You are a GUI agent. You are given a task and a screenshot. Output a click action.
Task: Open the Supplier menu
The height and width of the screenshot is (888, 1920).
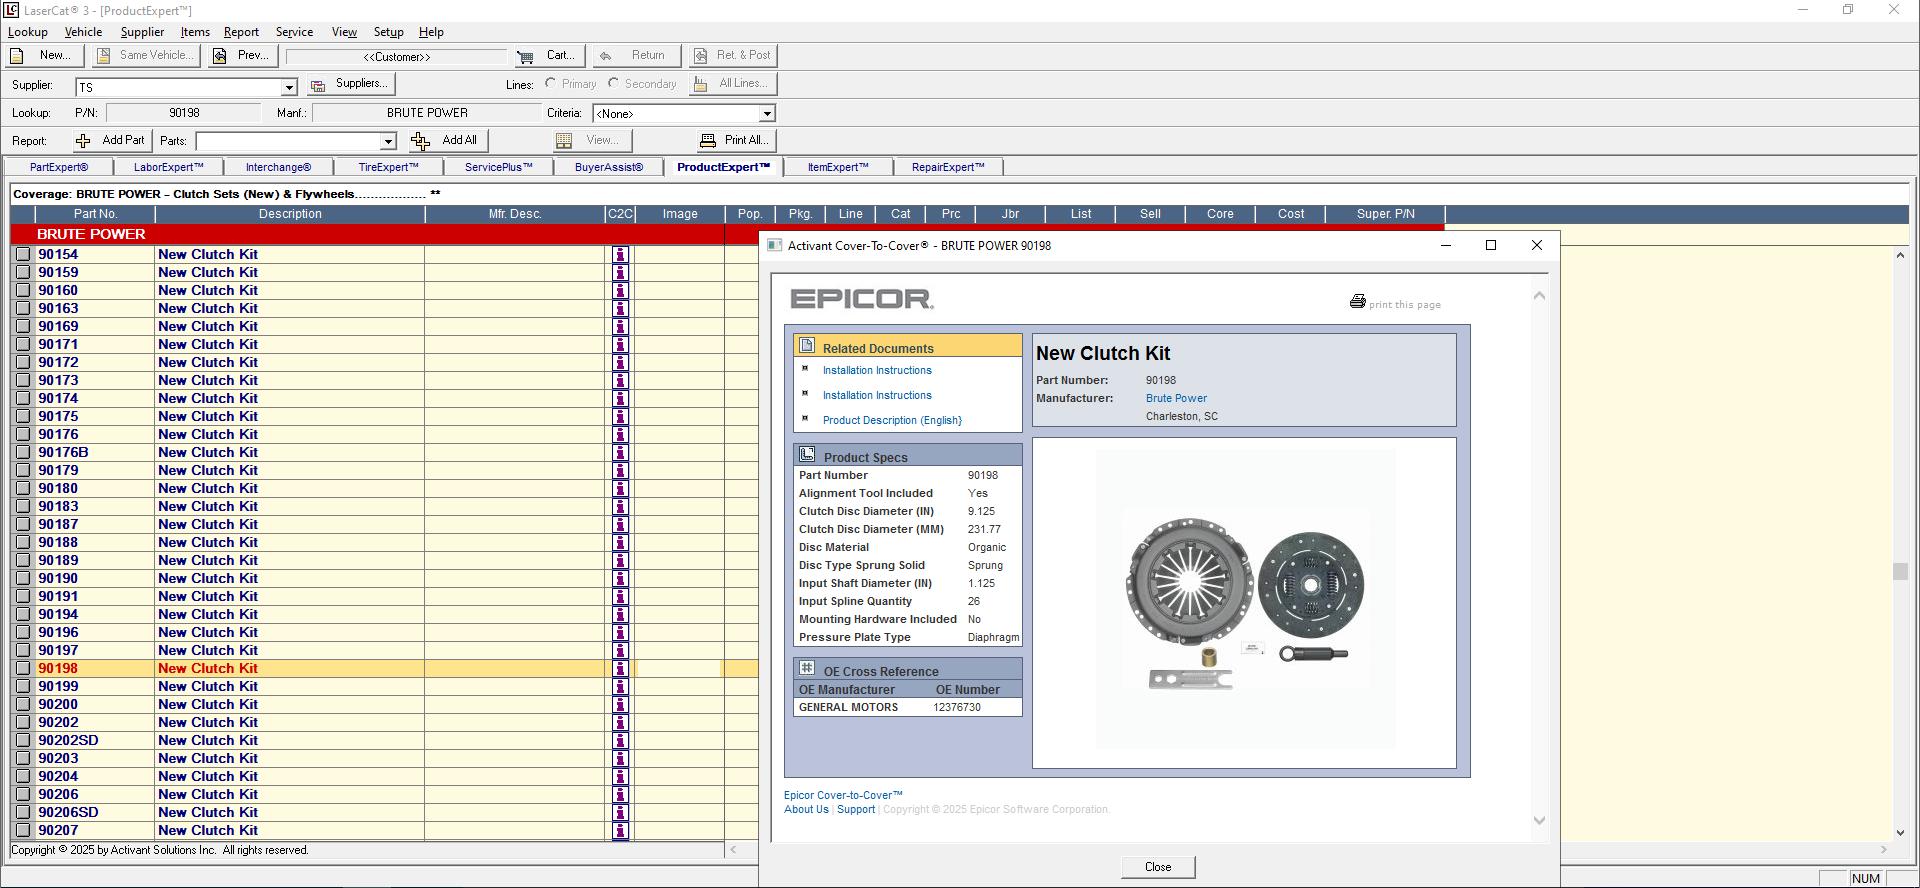(x=142, y=32)
